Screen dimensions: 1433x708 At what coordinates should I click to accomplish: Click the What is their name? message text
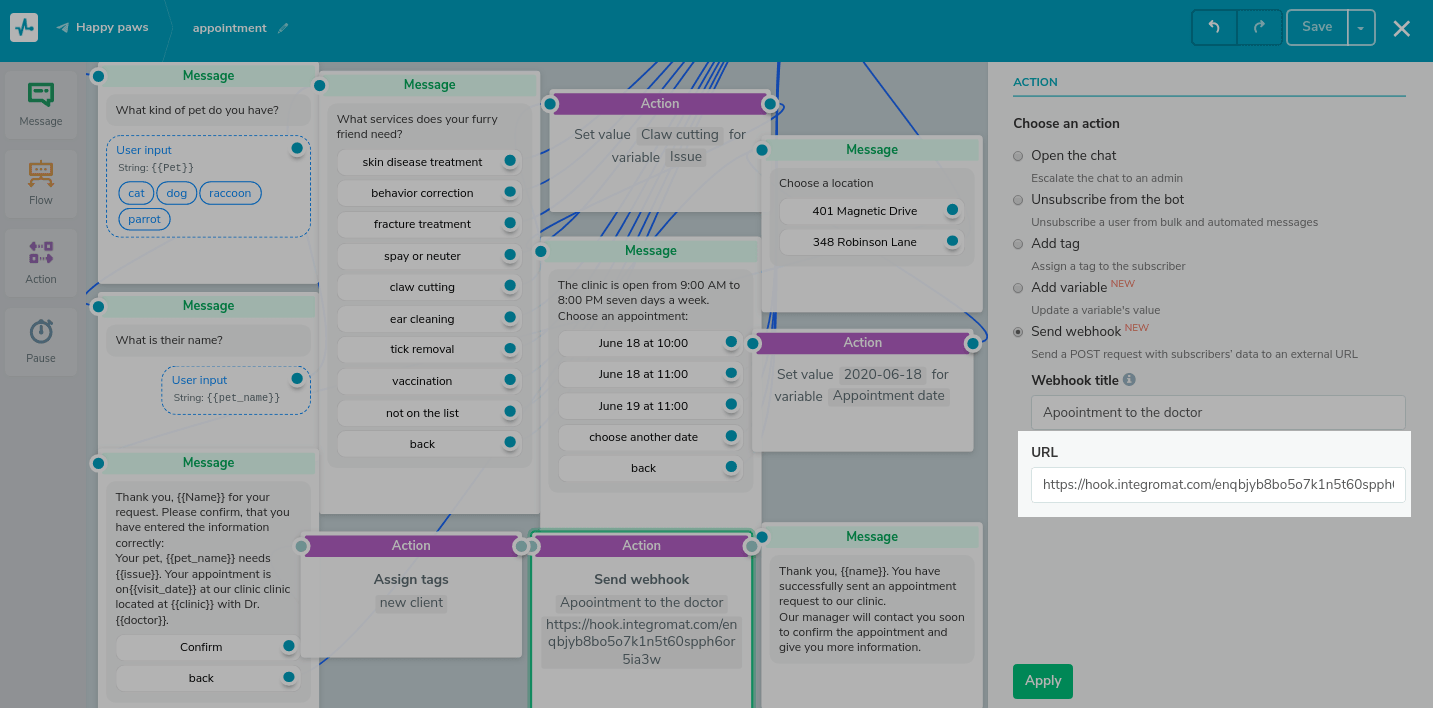pos(169,340)
